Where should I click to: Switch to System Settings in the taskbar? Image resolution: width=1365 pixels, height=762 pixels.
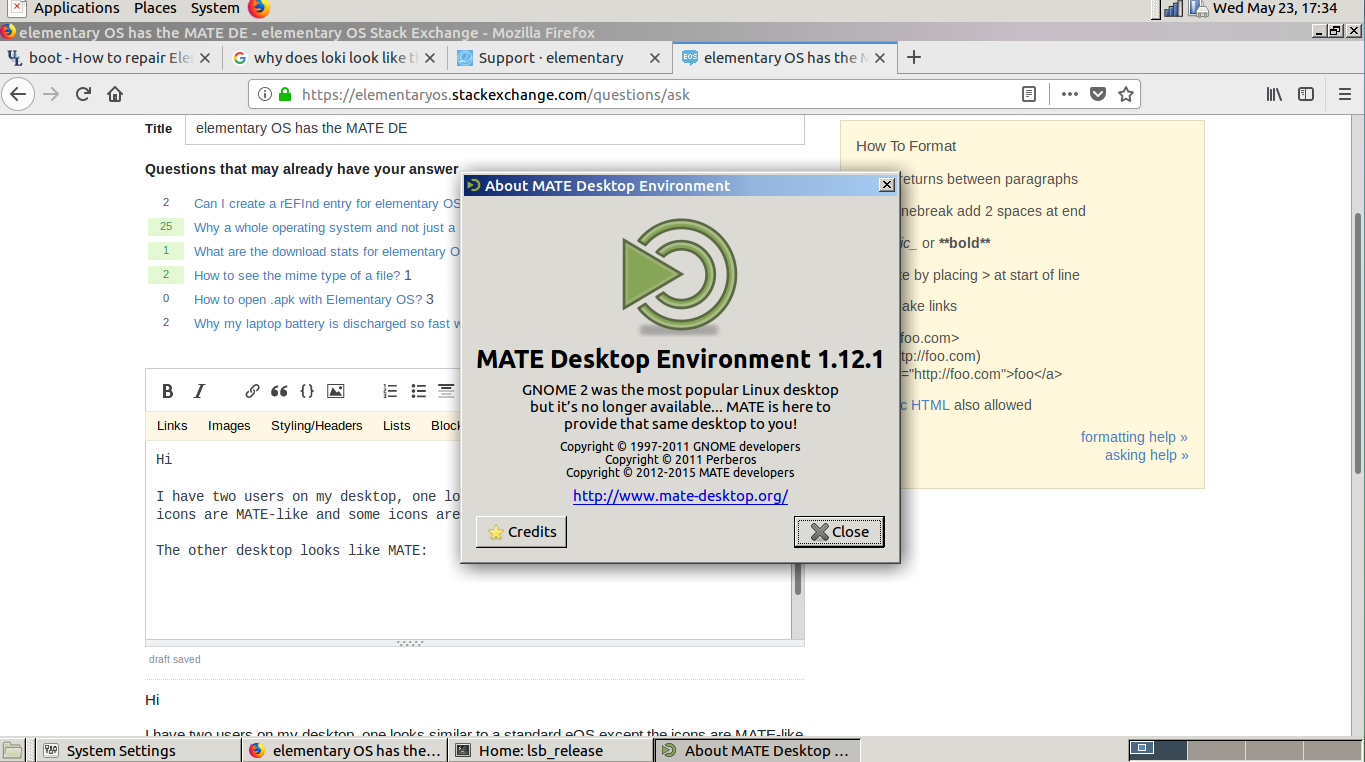tap(139, 750)
